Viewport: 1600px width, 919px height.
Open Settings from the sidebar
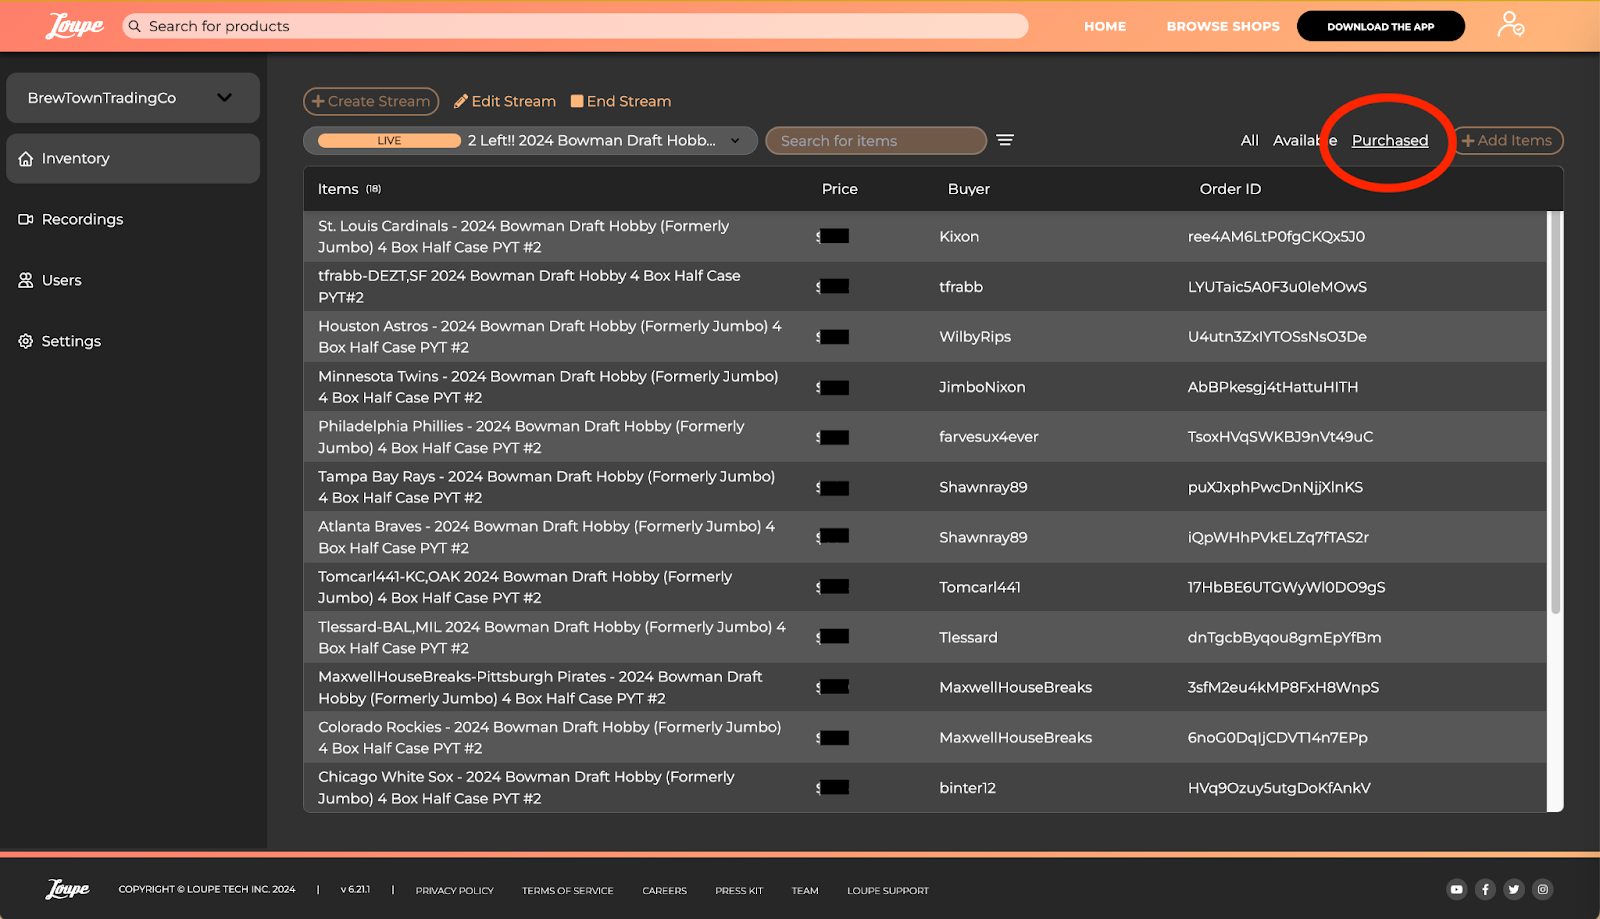(x=71, y=341)
